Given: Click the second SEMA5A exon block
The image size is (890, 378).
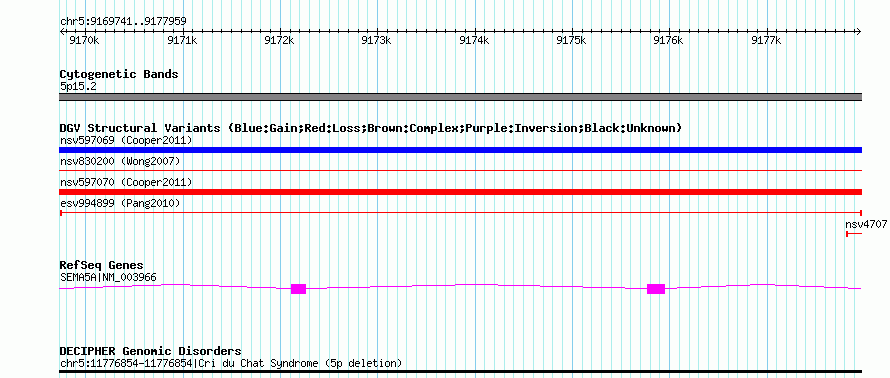Looking at the screenshot, I should pyautogui.click(x=656, y=289).
